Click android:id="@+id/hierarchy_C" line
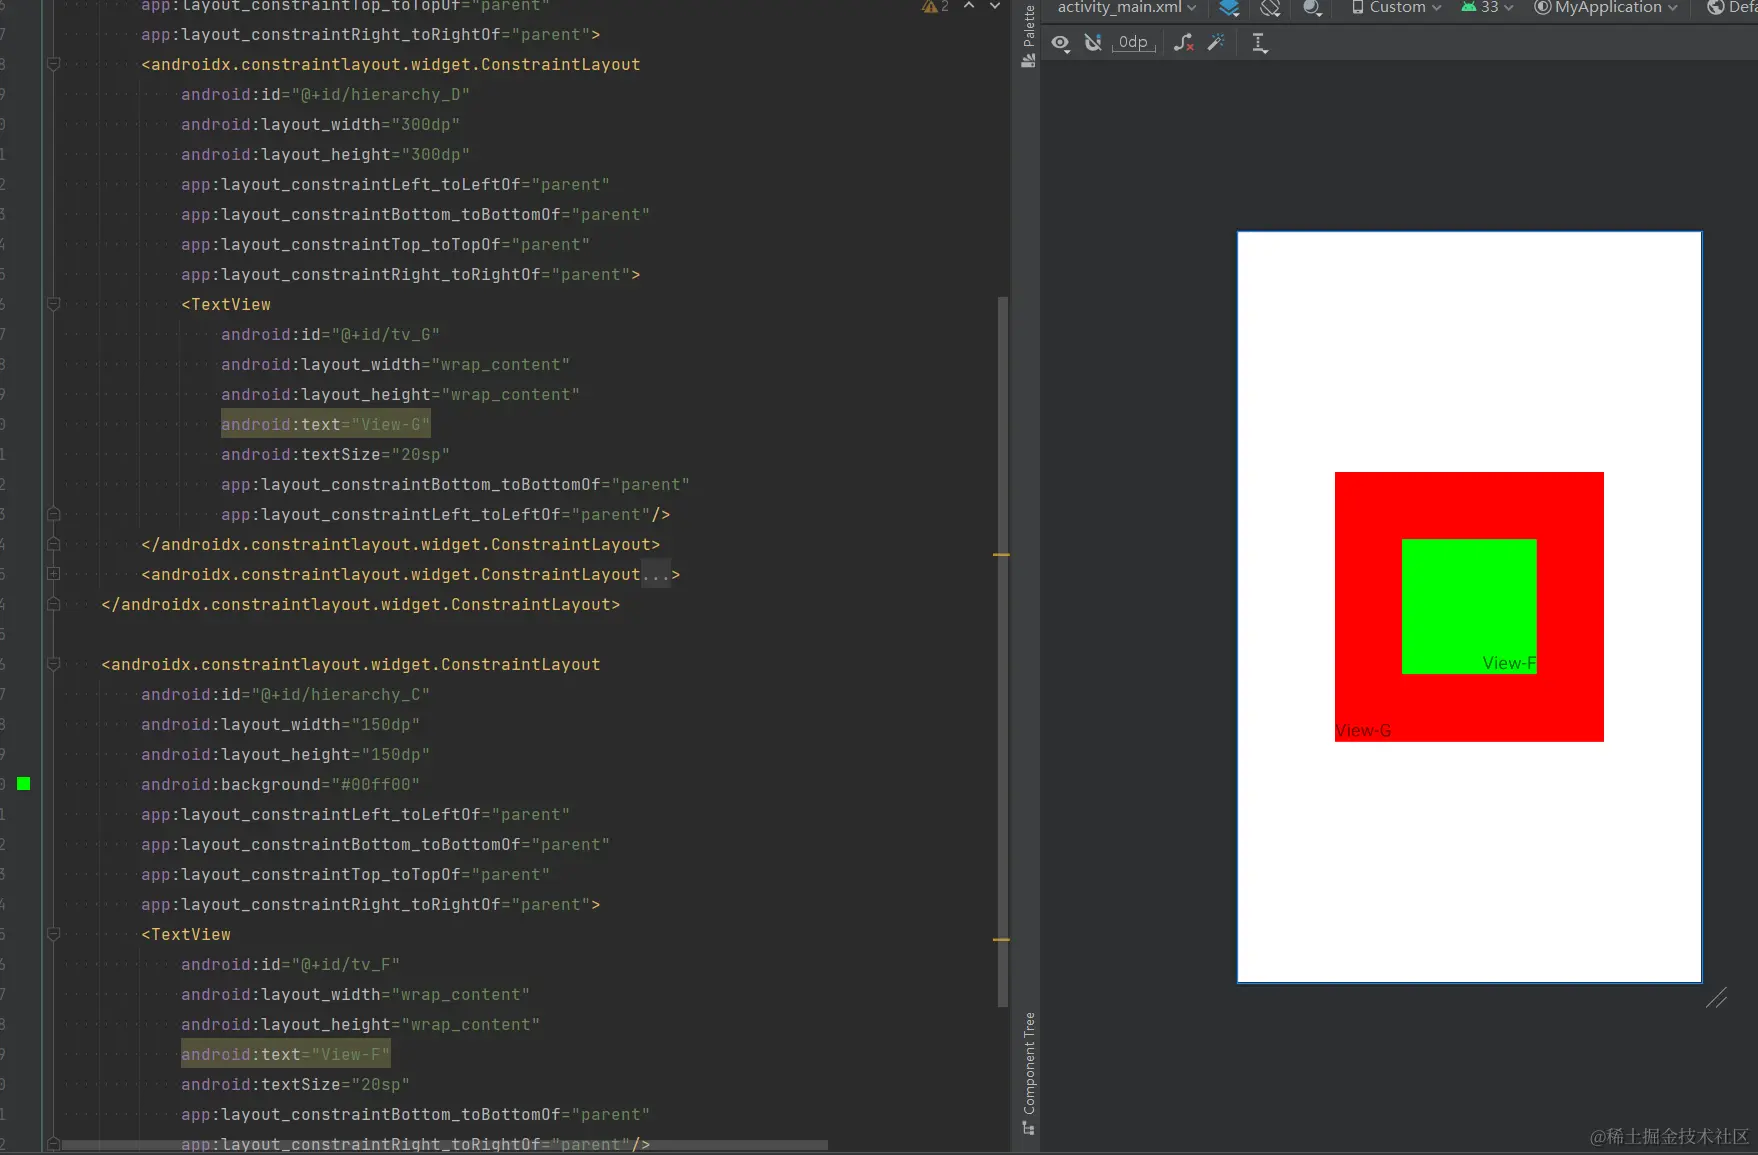Screen dimensions: 1758x1155 [285, 694]
